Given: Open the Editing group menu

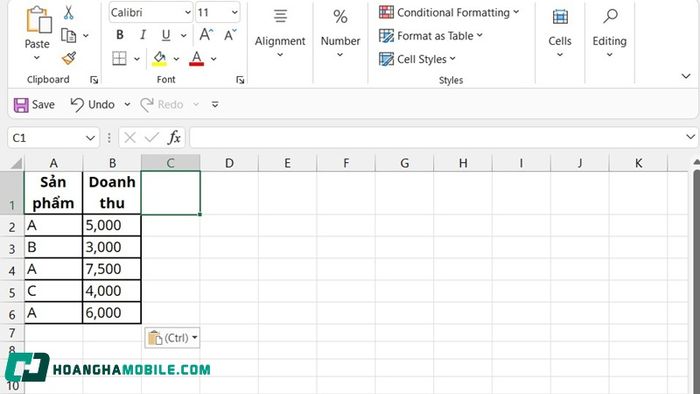Looking at the screenshot, I should click(609, 34).
